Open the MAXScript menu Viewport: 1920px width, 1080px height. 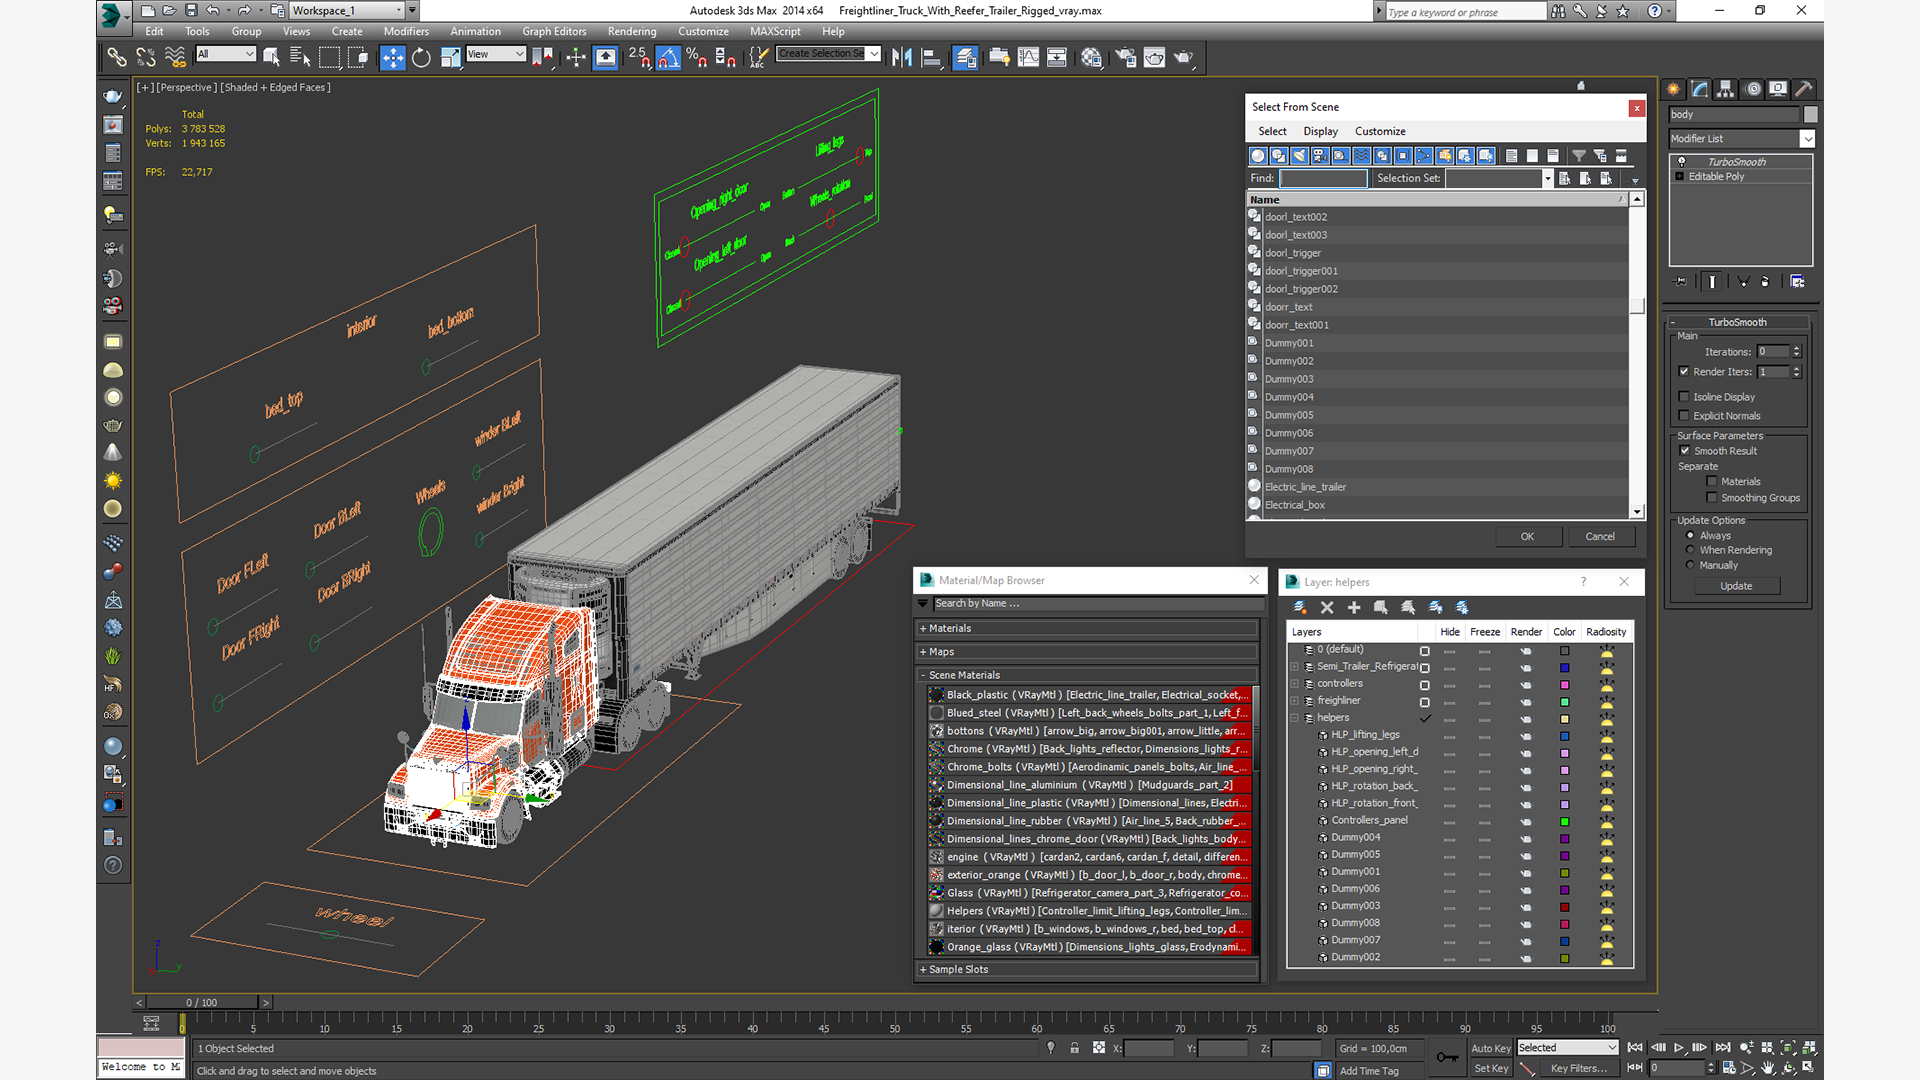(775, 31)
